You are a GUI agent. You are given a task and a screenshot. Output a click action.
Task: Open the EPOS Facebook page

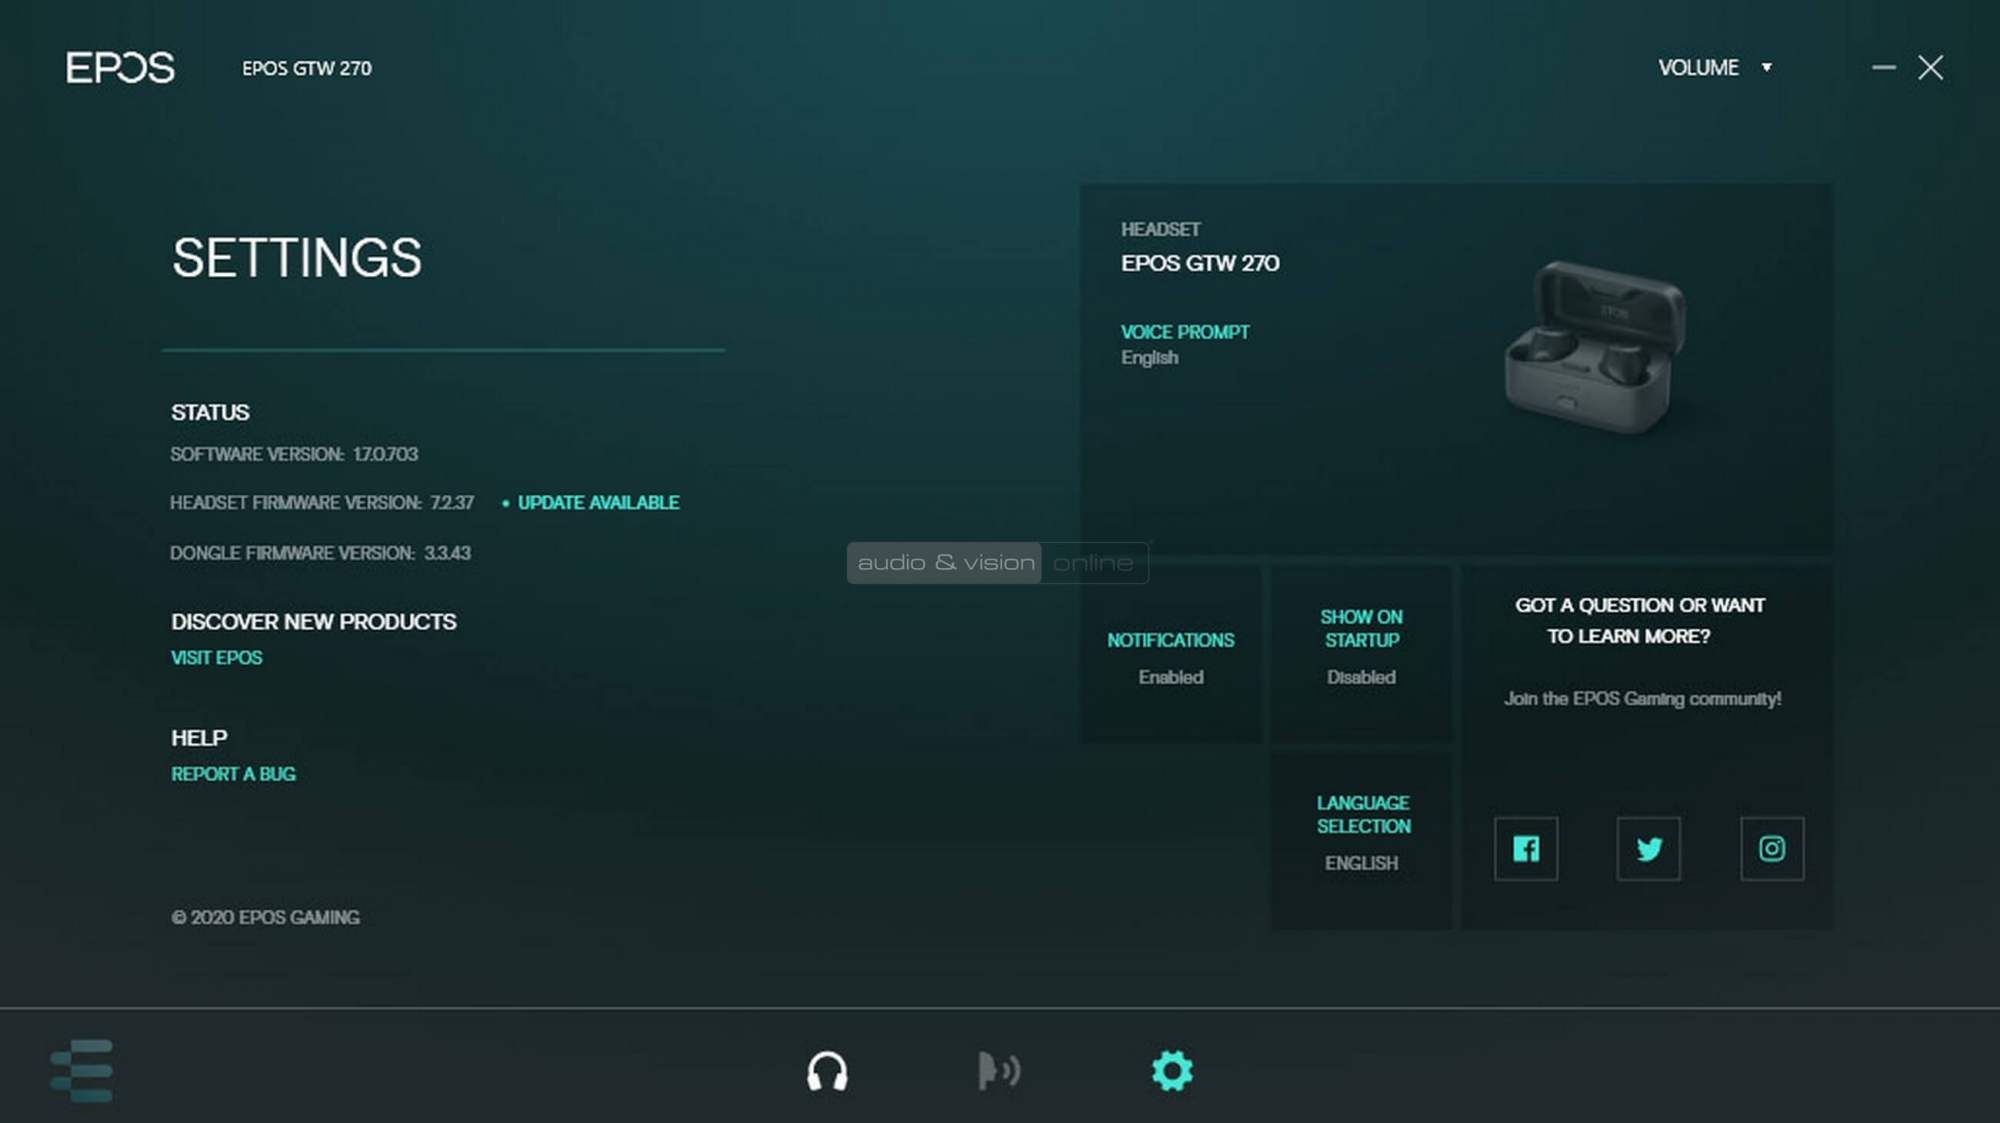1526,849
